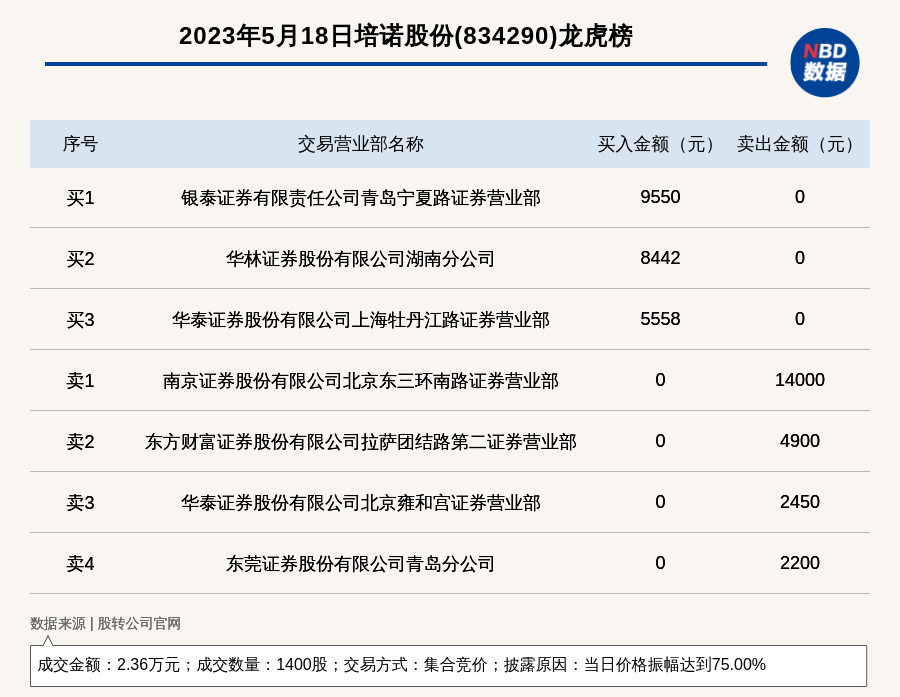900x697 pixels.
Task: Click the buy amount 5558
Action: 660,319
